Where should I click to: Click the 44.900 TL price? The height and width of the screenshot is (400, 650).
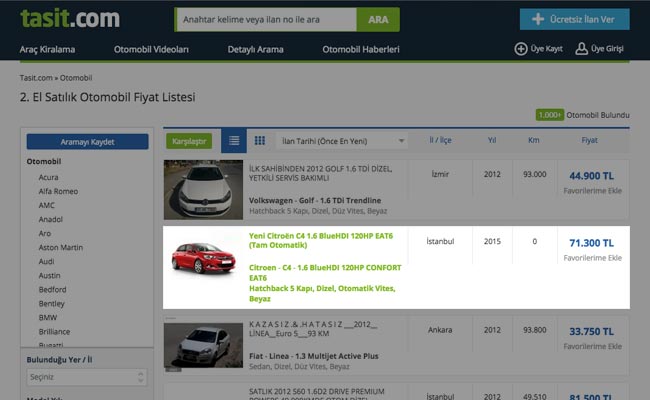tap(591, 176)
